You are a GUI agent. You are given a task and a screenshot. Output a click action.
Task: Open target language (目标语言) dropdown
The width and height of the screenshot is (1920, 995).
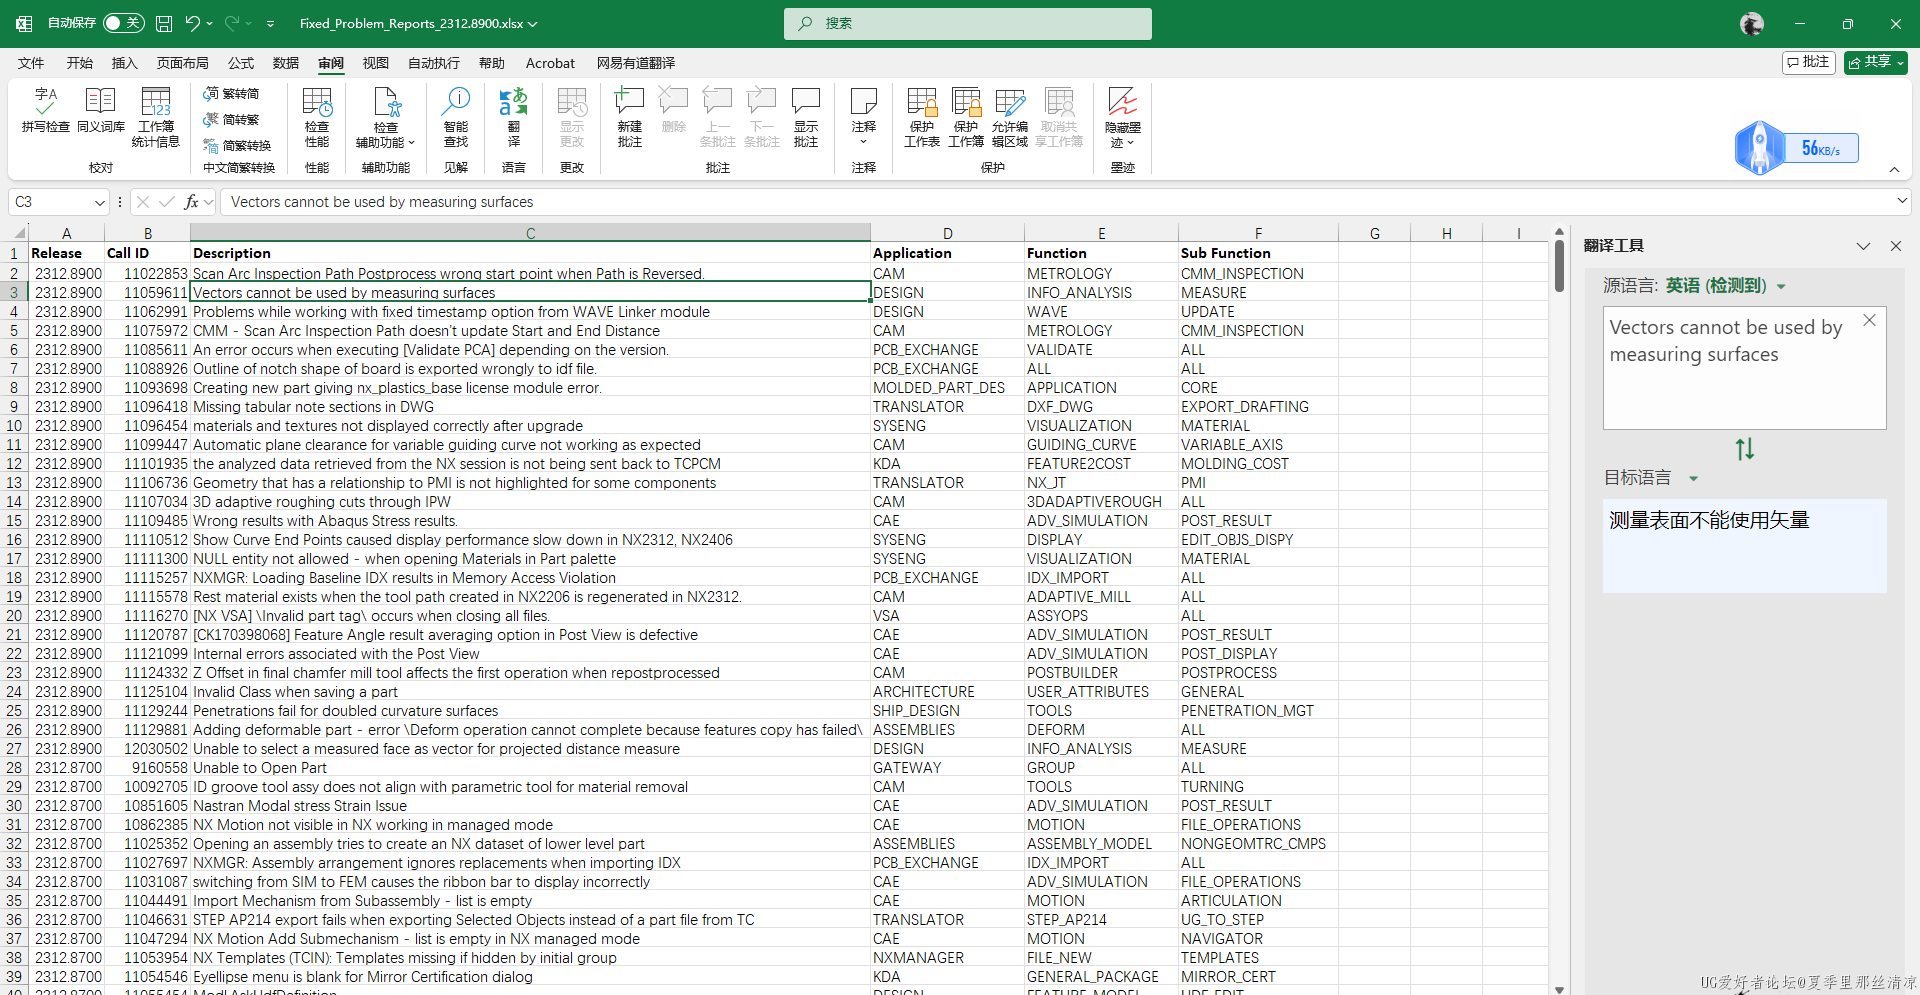[1693, 478]
